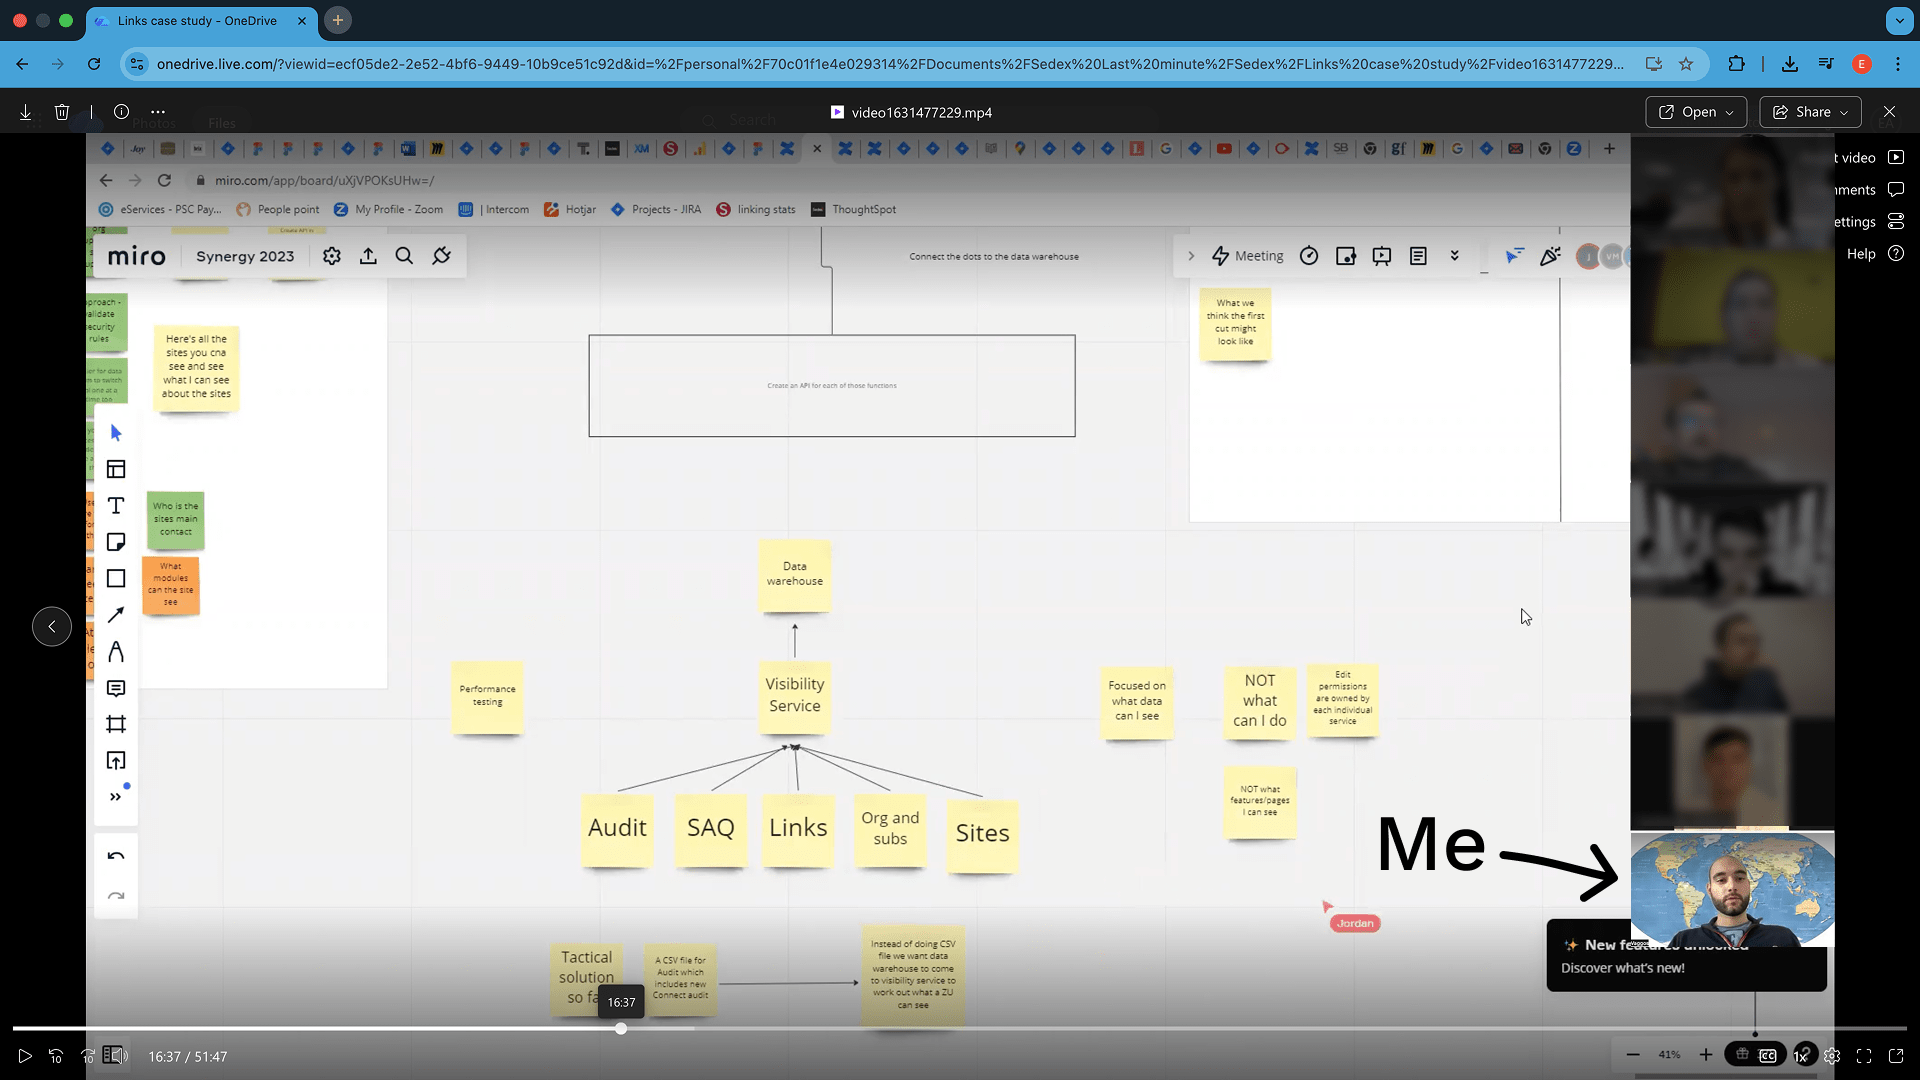The width and height of the screenshot is (1920, 1080).
Task: Skip forward 10 seconds
Action: (x=88, y=1056)
